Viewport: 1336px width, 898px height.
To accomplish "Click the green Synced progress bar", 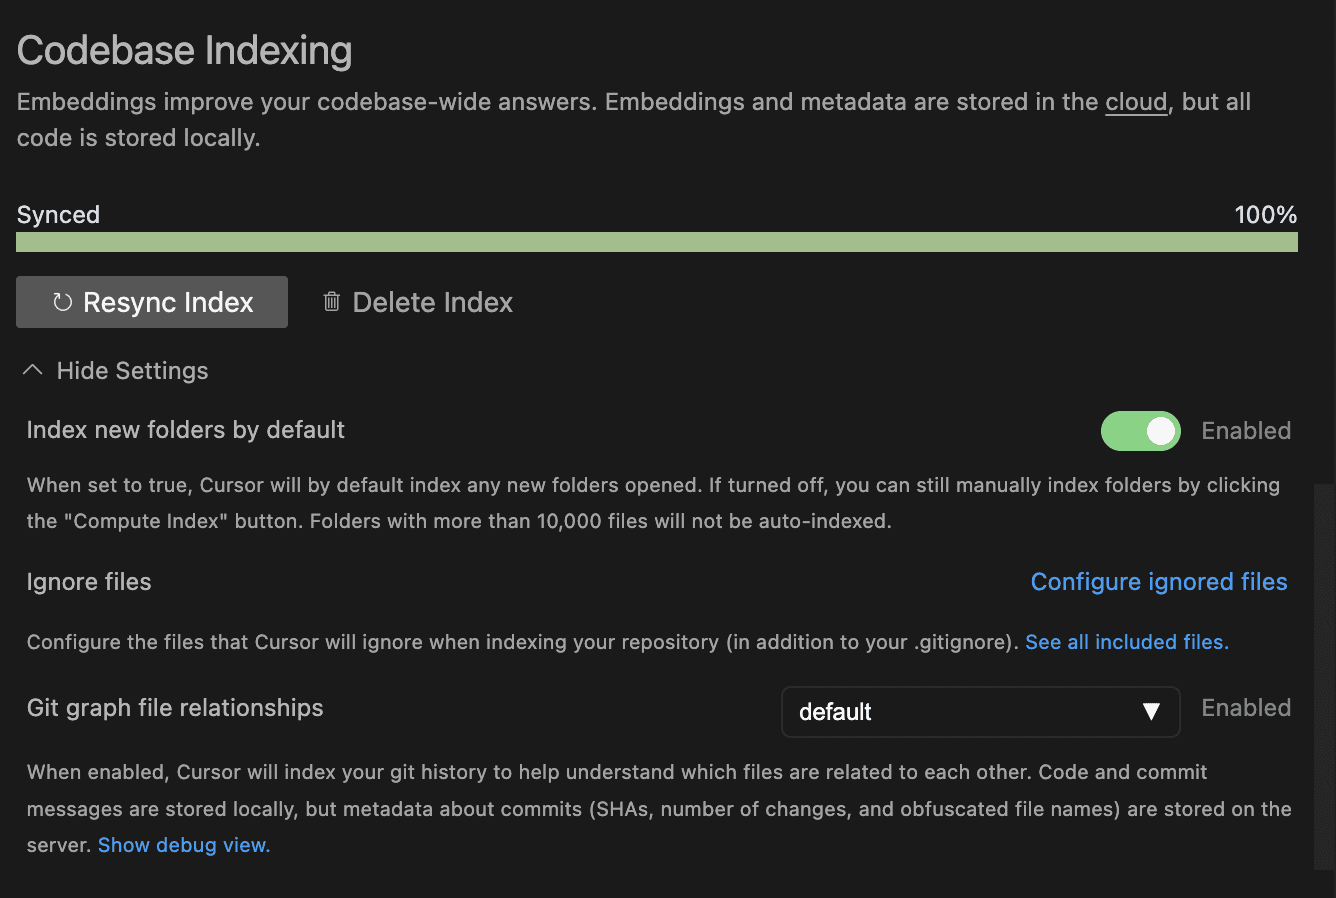I will click(x=656, y=241).
